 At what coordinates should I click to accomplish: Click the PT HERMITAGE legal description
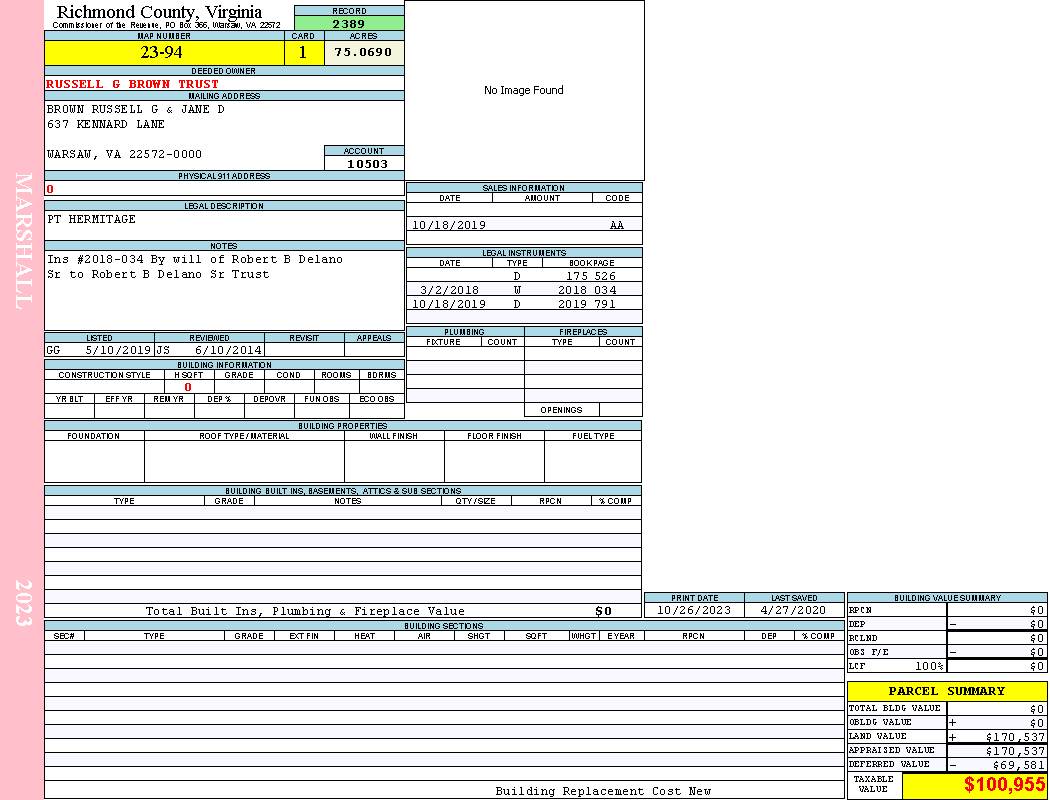pos(91,219)
